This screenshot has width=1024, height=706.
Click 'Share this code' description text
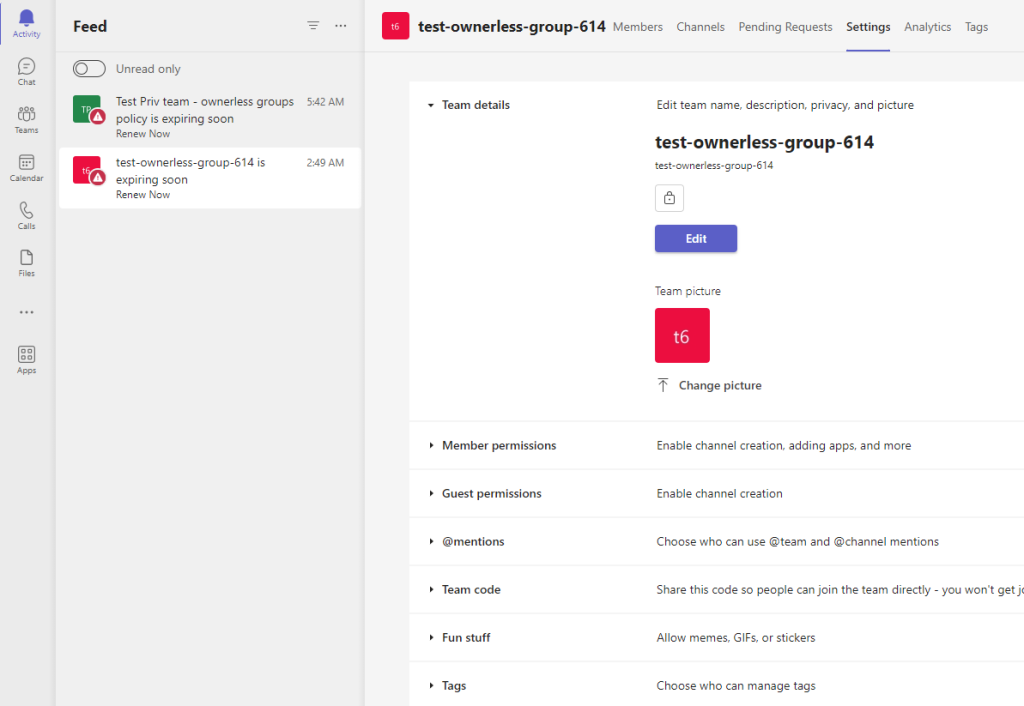[x=840, y=590]
